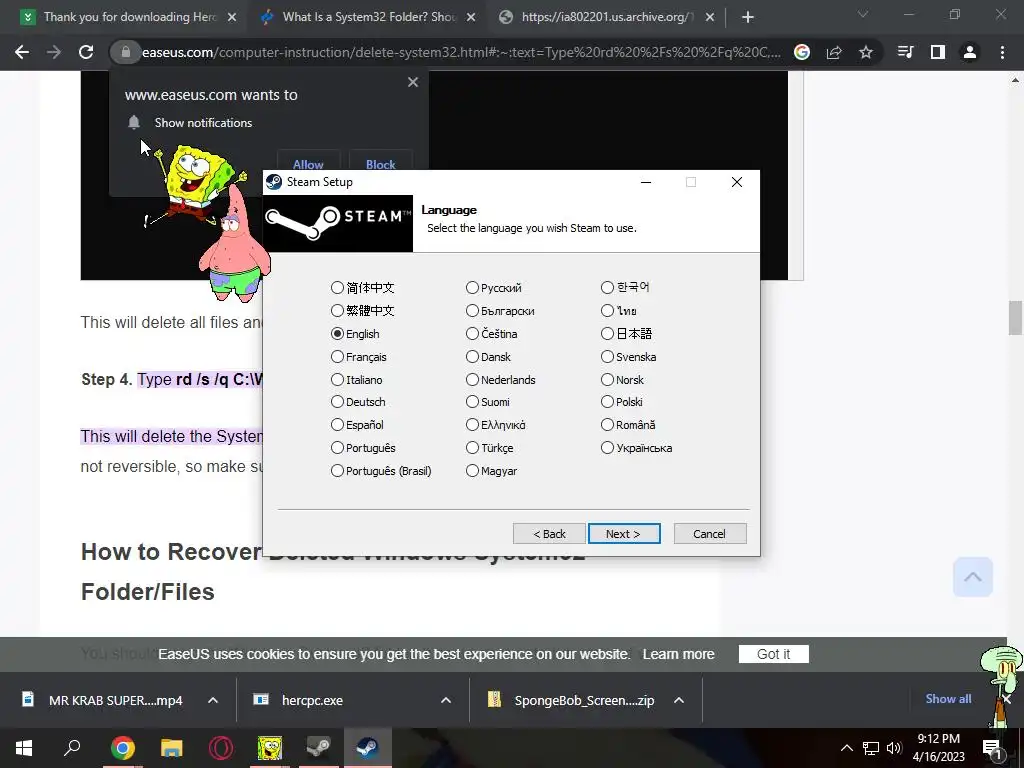Reload the current page
This screenshot has height=768, width=1024.
tap(86, 52)
